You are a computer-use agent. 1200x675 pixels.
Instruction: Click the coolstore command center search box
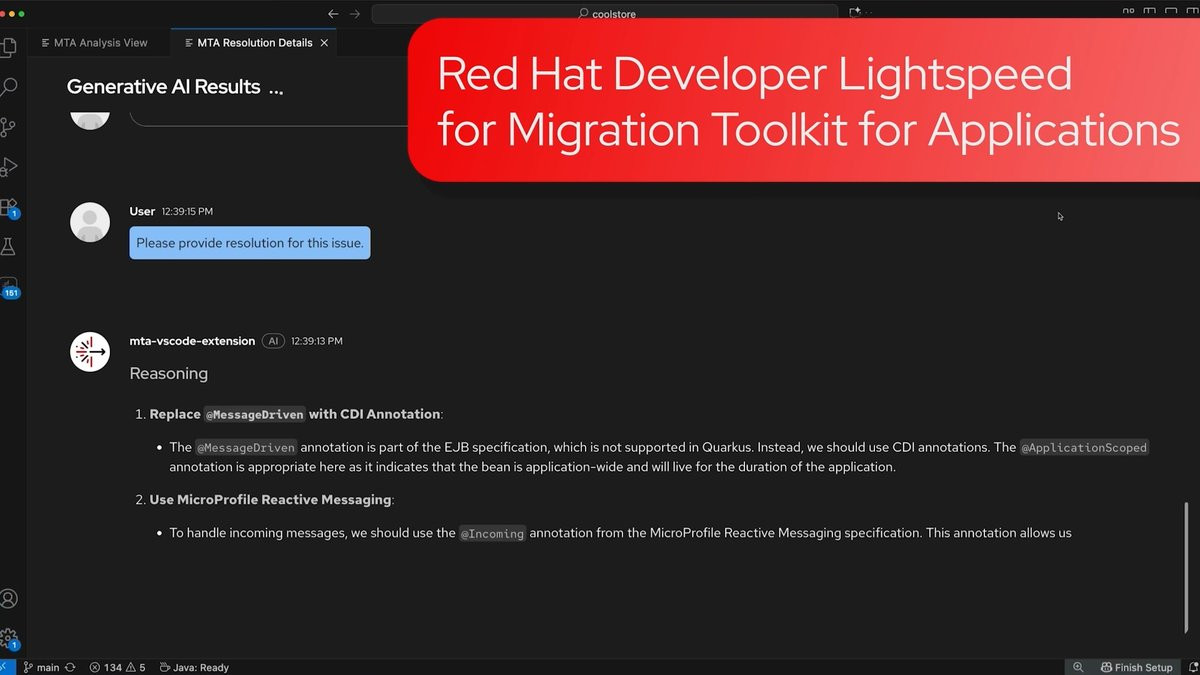[x=604, y=14]
